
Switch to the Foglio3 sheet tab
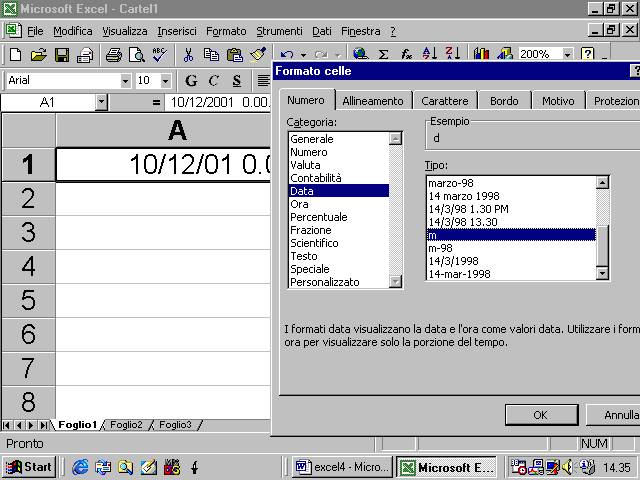[175, 425]
